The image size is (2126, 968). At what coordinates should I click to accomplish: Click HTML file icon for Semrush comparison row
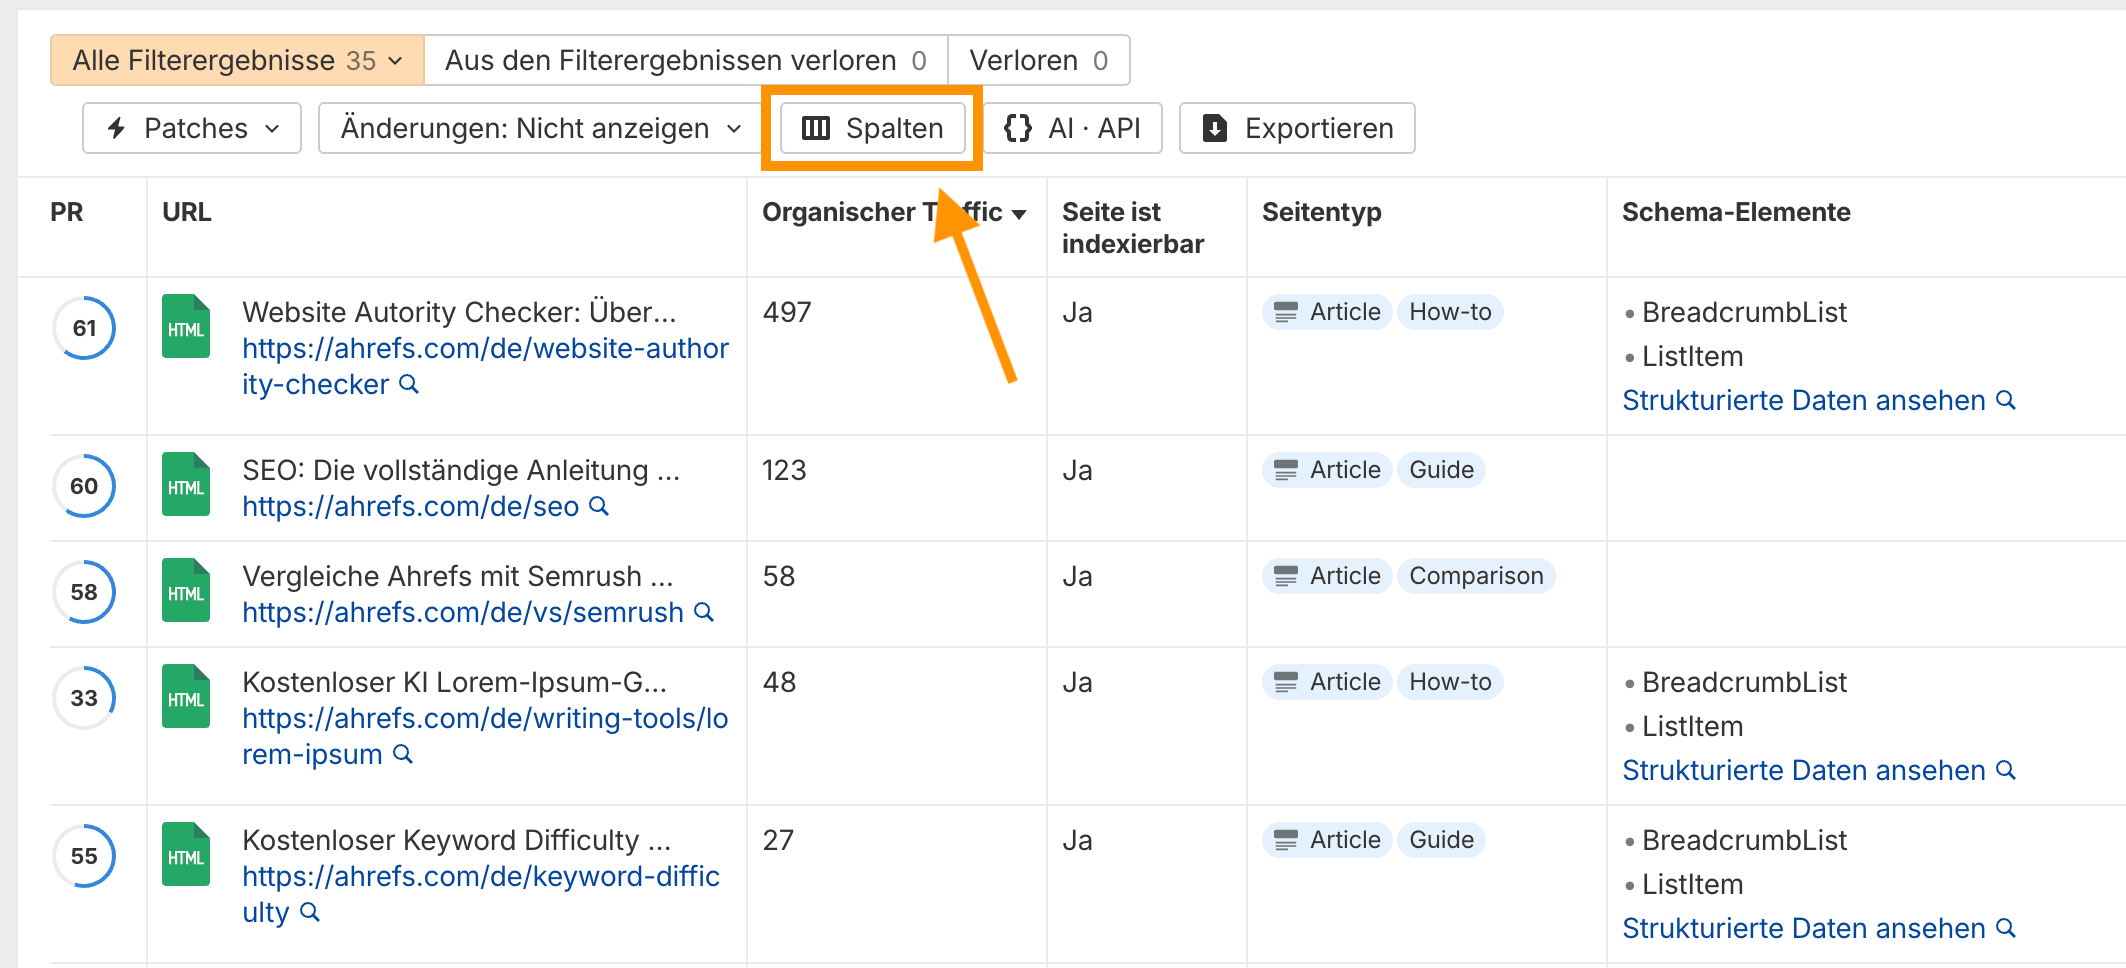click(186, 590)
